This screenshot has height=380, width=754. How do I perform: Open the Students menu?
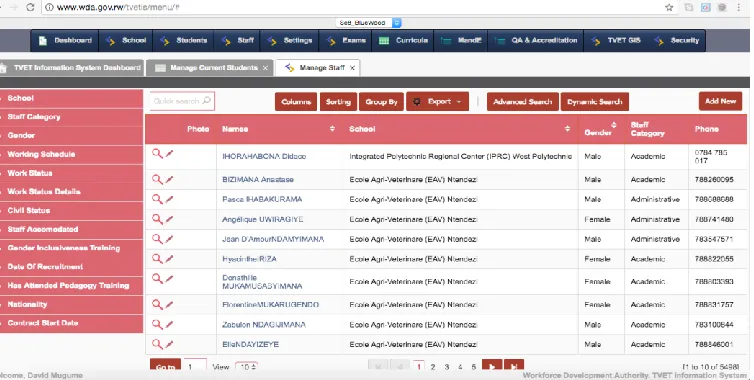tap(184, 40)
